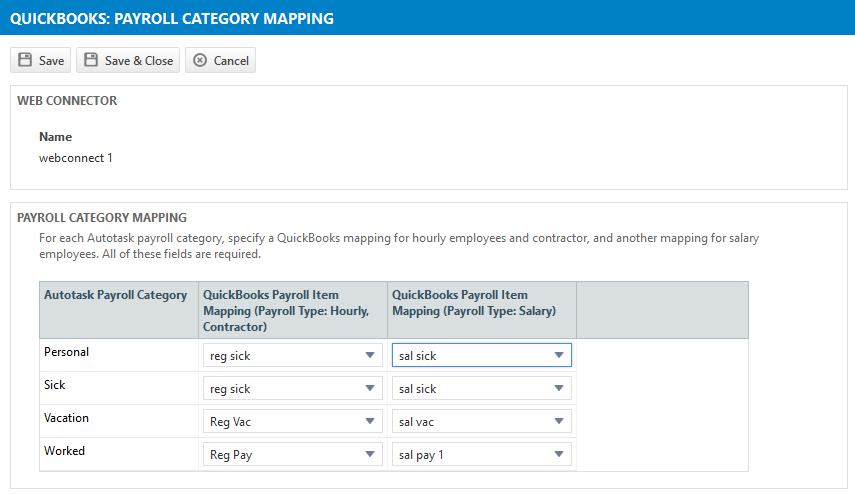
Task: Select the Worked category row label
Action: [64, 451]
